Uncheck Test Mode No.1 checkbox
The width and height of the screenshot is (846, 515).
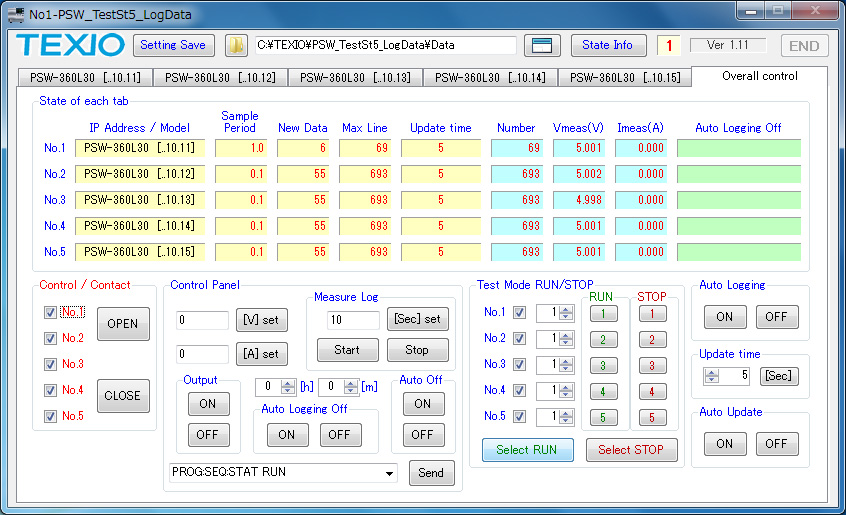pos(520,312)
